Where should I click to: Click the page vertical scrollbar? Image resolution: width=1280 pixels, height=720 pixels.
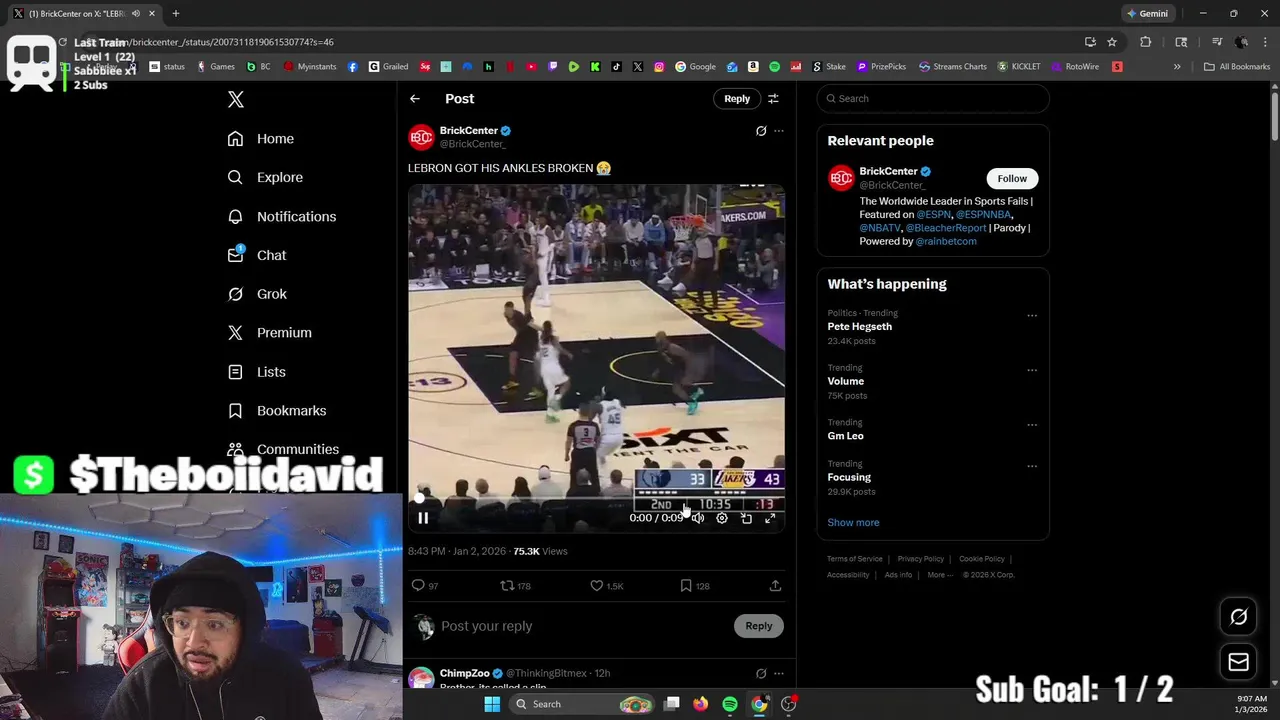pos(1275,115)
